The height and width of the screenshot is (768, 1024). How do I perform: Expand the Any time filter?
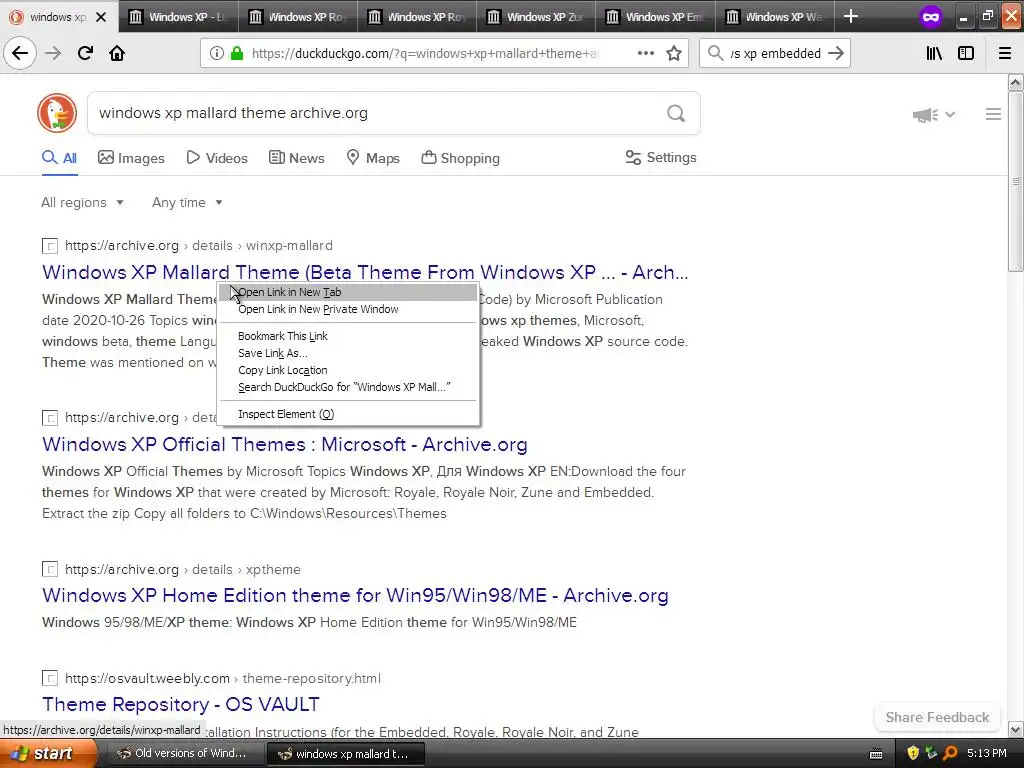pyautogui.click(x=187, y=202)
